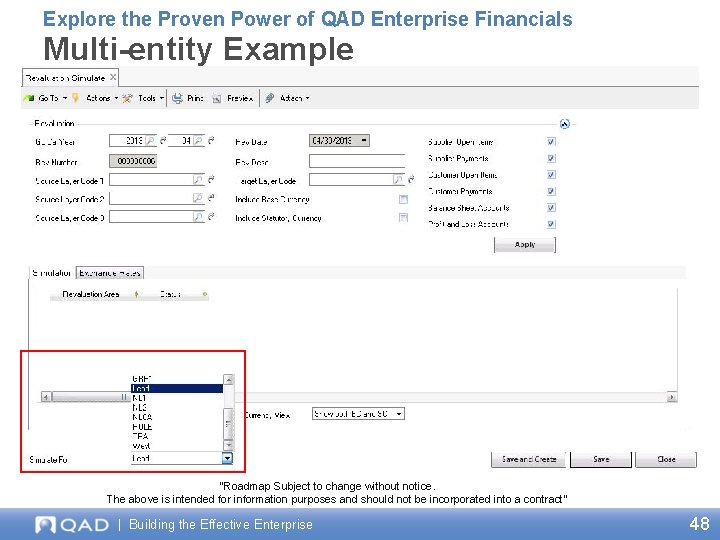Viewport: 720px width, 540px height.
Task: Click the entity list's scroll-down arrow
Action: coord(228,445)
